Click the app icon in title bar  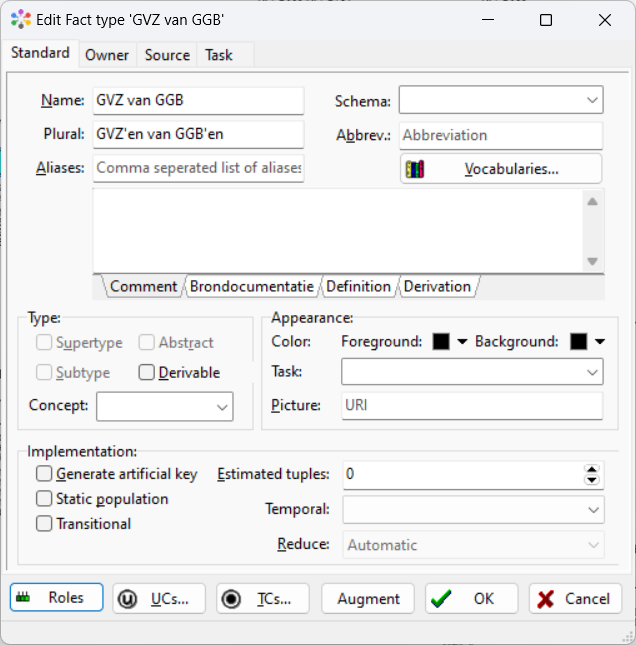click(x=20, y=20)
